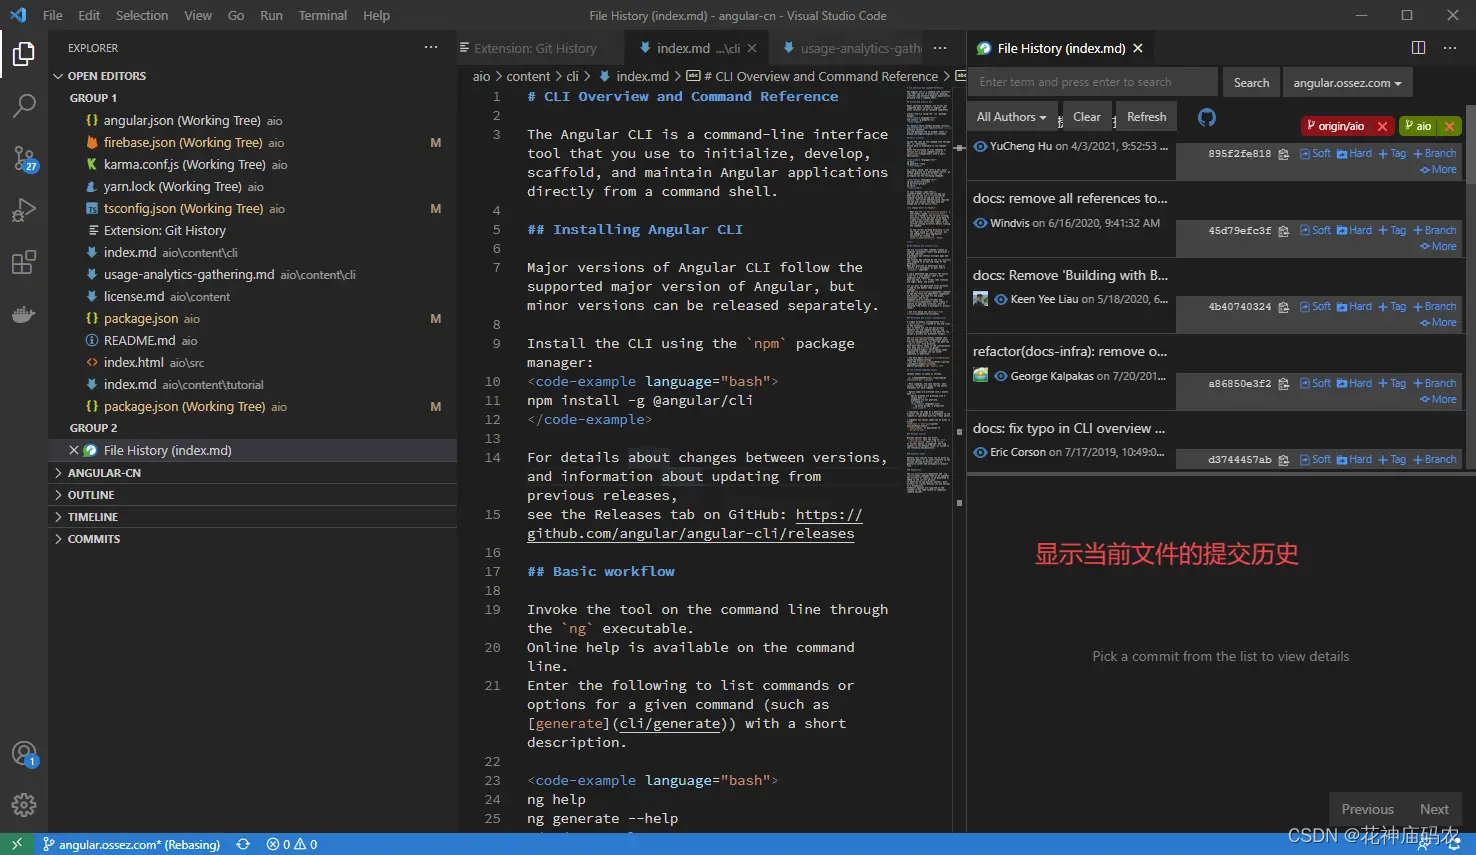Click the editor minimap preview

pyautogui.click(x=929, y=290)
